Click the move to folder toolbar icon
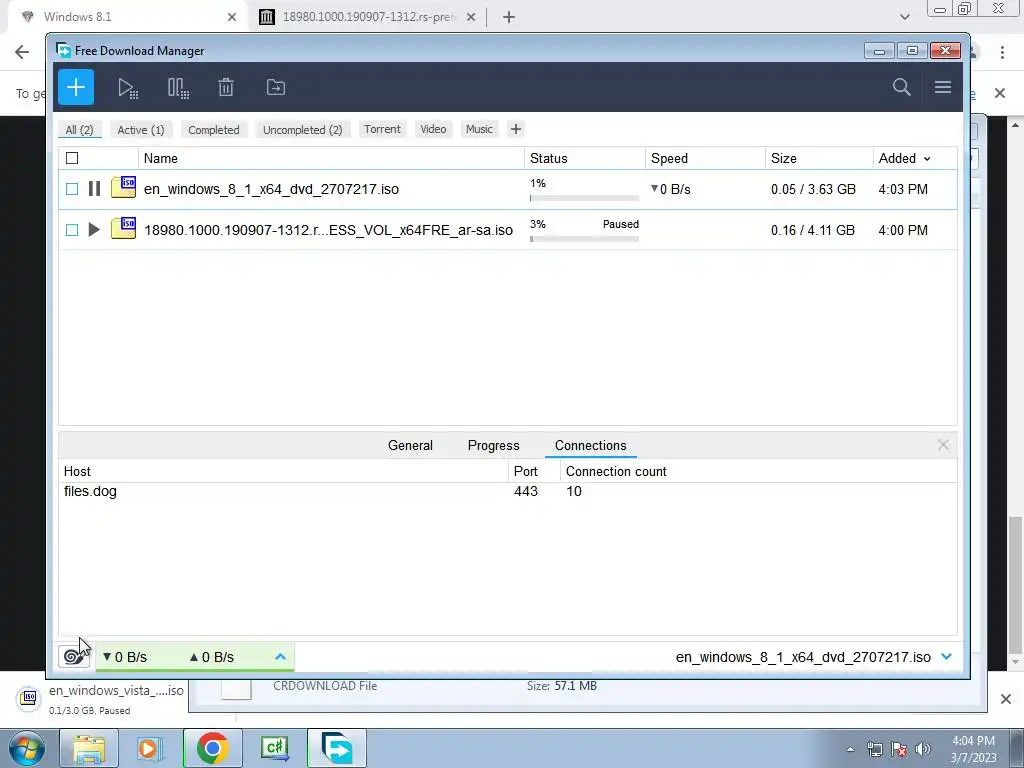 [276, 88]
